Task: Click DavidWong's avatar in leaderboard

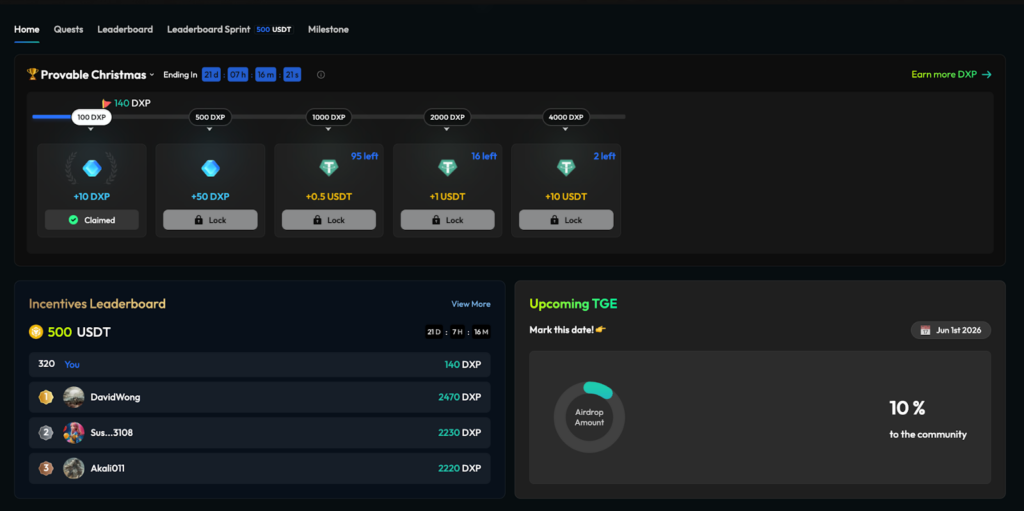Action: pos(74,397)
